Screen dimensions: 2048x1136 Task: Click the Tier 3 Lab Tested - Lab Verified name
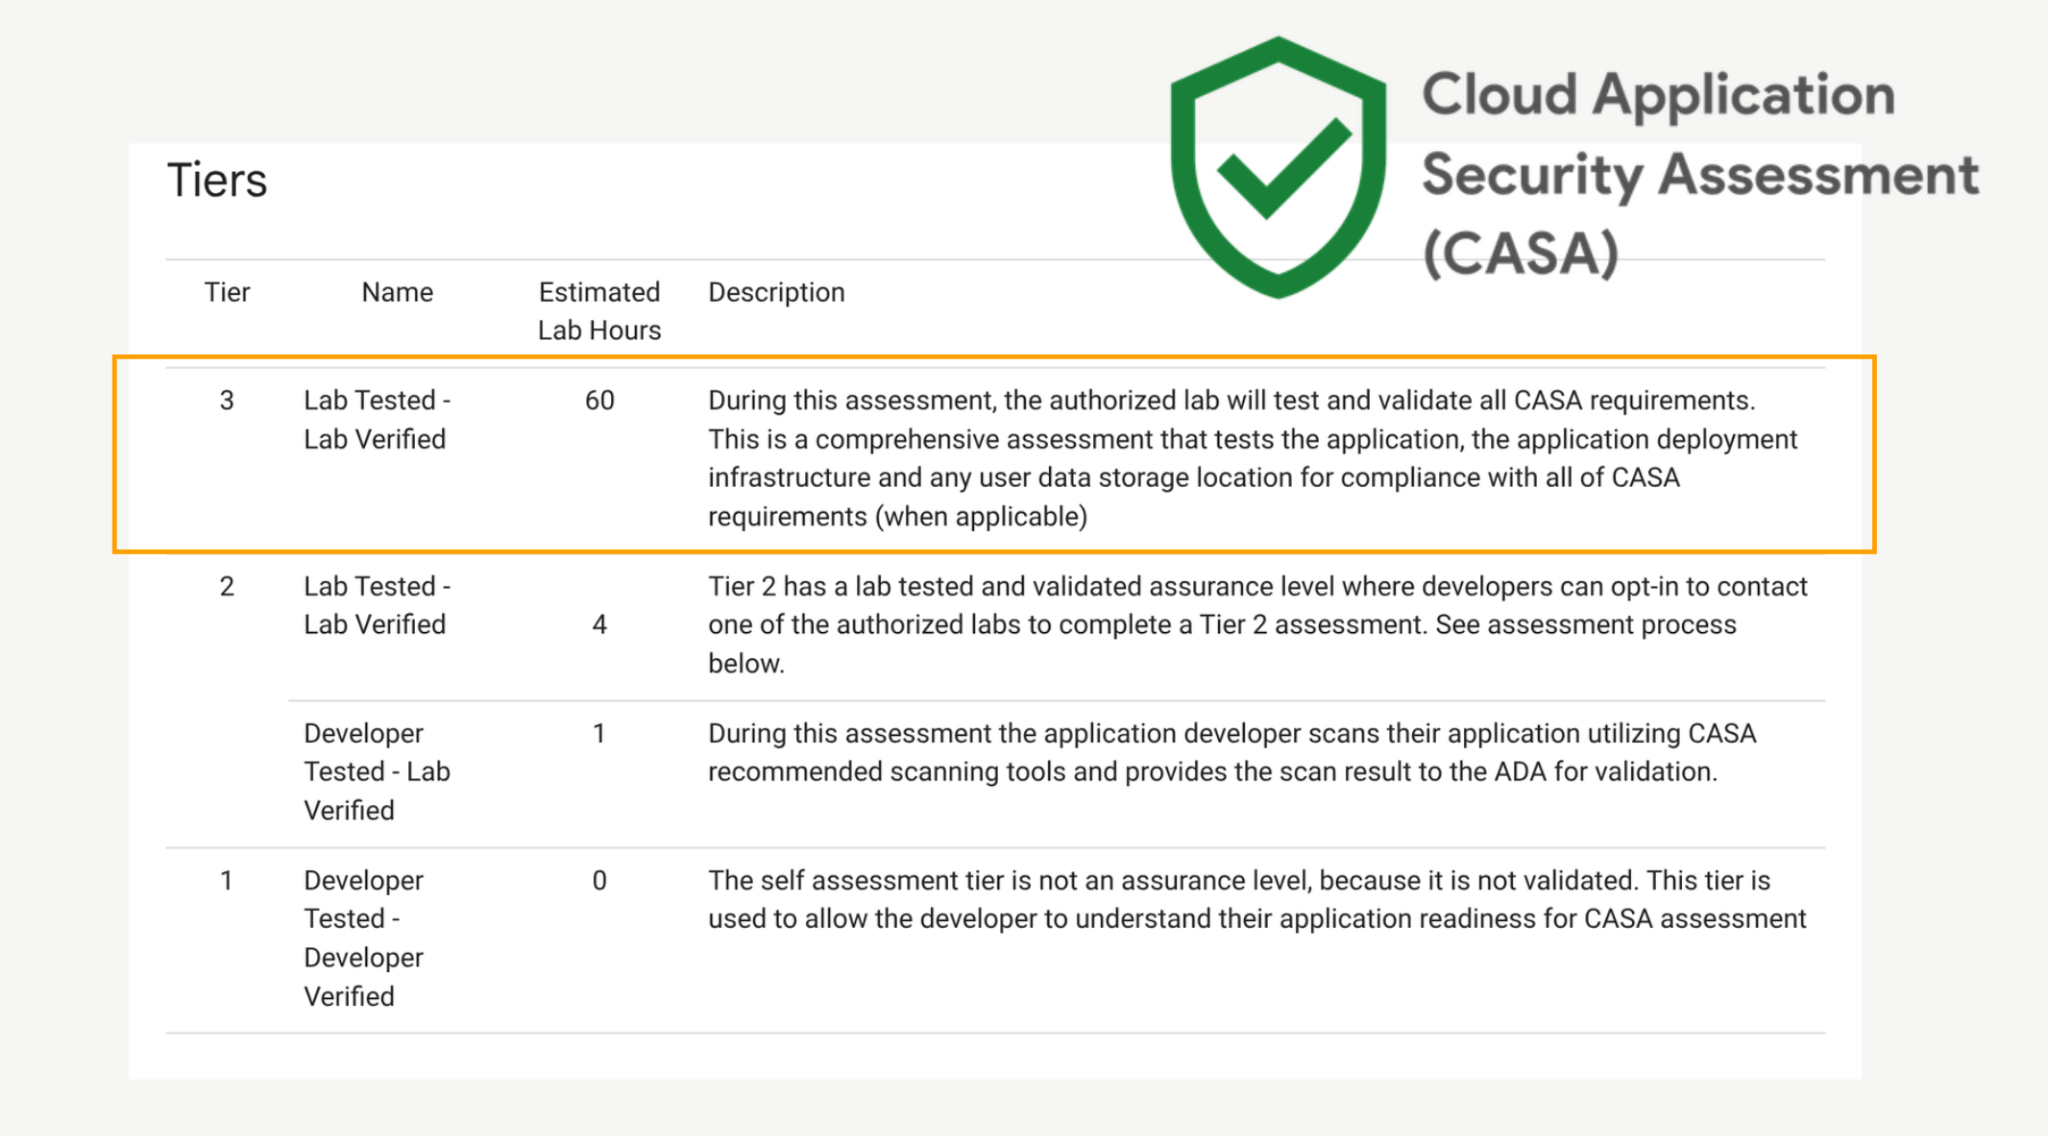pos(376,419)
